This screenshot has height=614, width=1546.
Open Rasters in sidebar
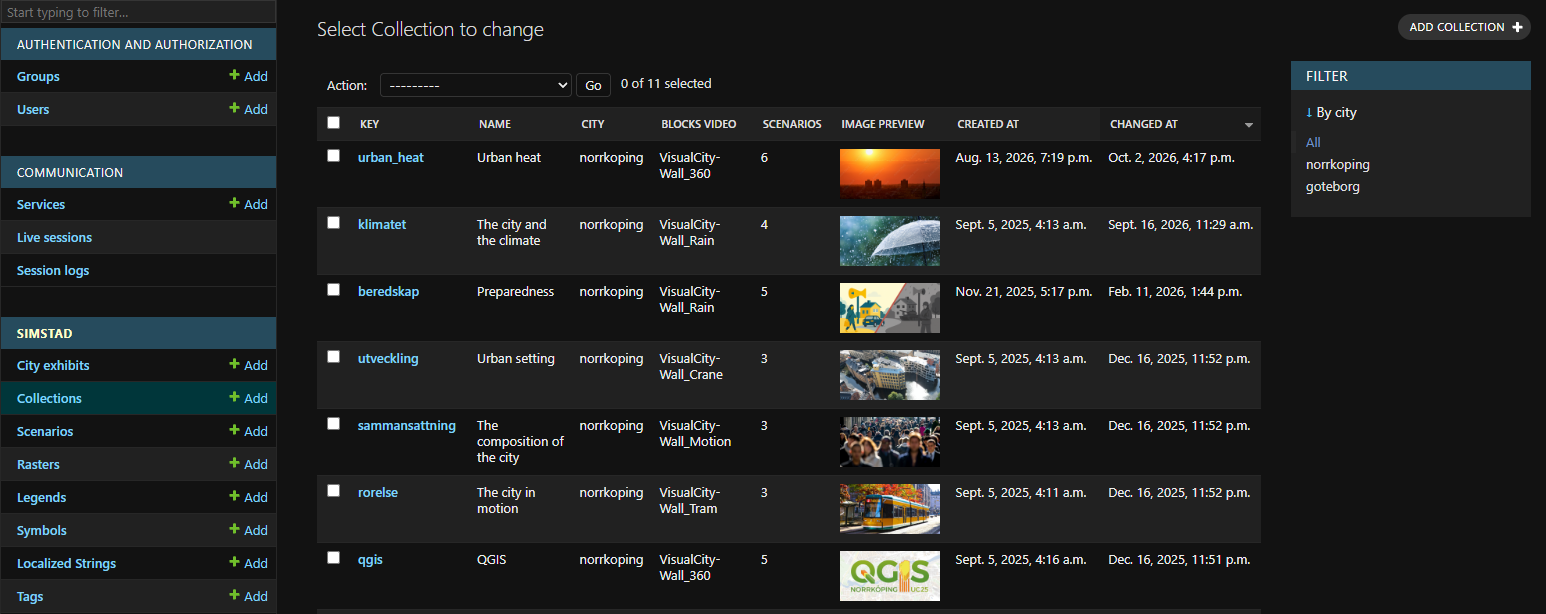(38, 464)
